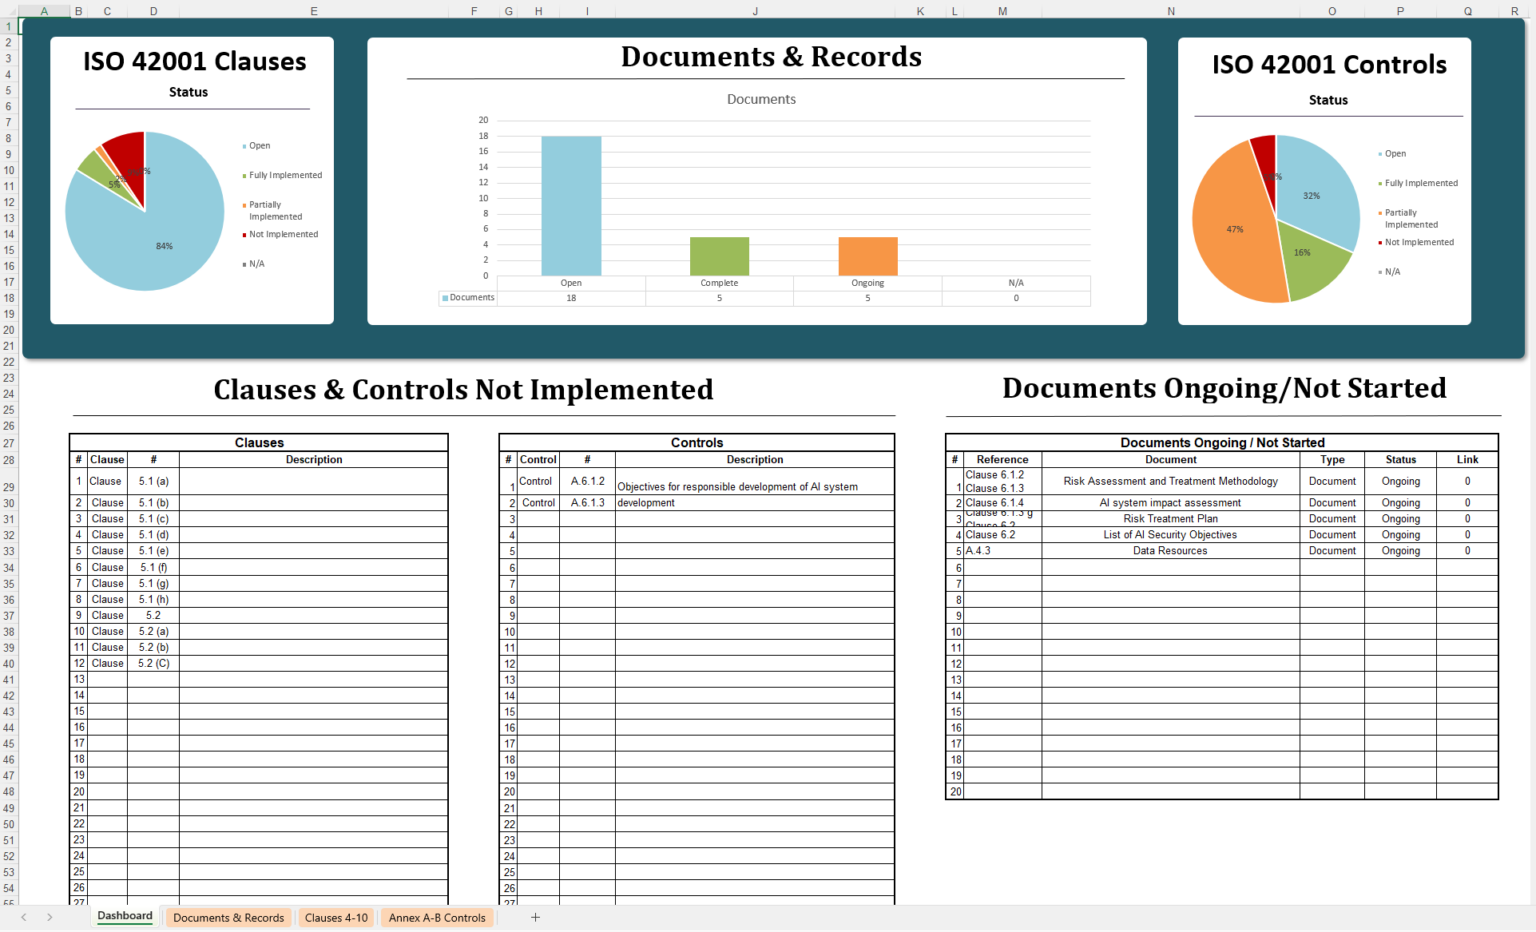Switch to the Annex A-B Controls sheet

tap(437, 917)
